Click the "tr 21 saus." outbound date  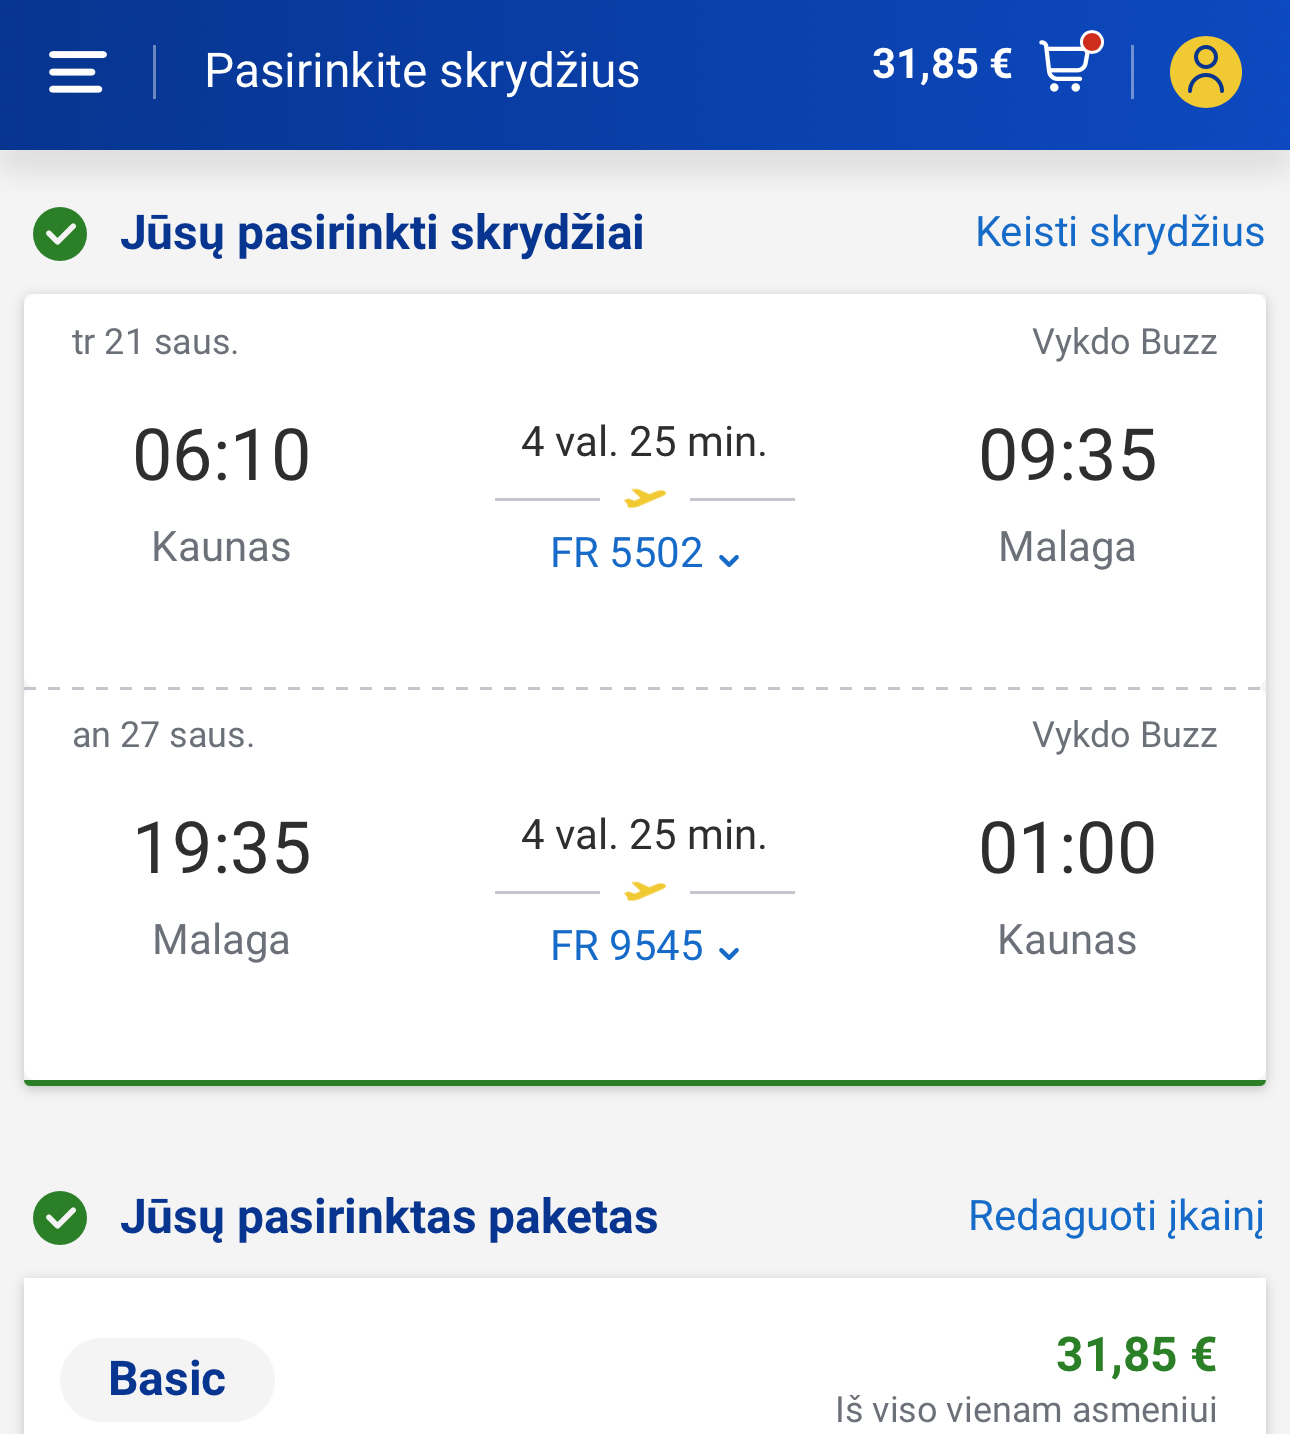click(x=155, y=343)
